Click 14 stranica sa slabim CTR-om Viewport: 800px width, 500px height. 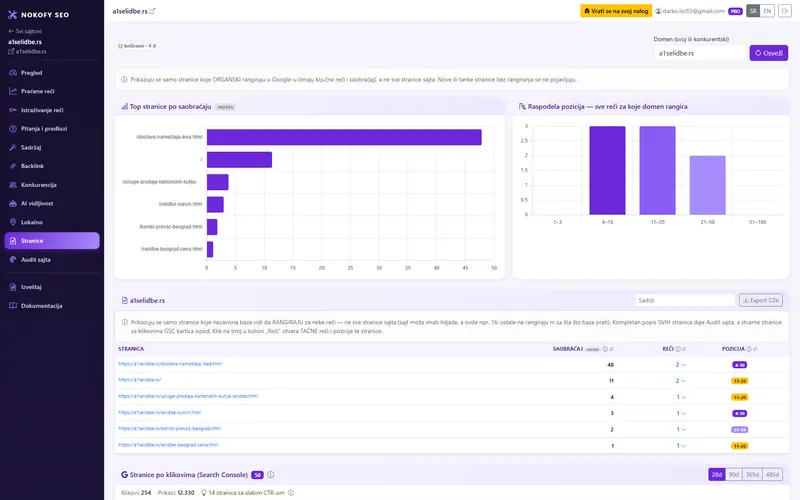point(242,493)
